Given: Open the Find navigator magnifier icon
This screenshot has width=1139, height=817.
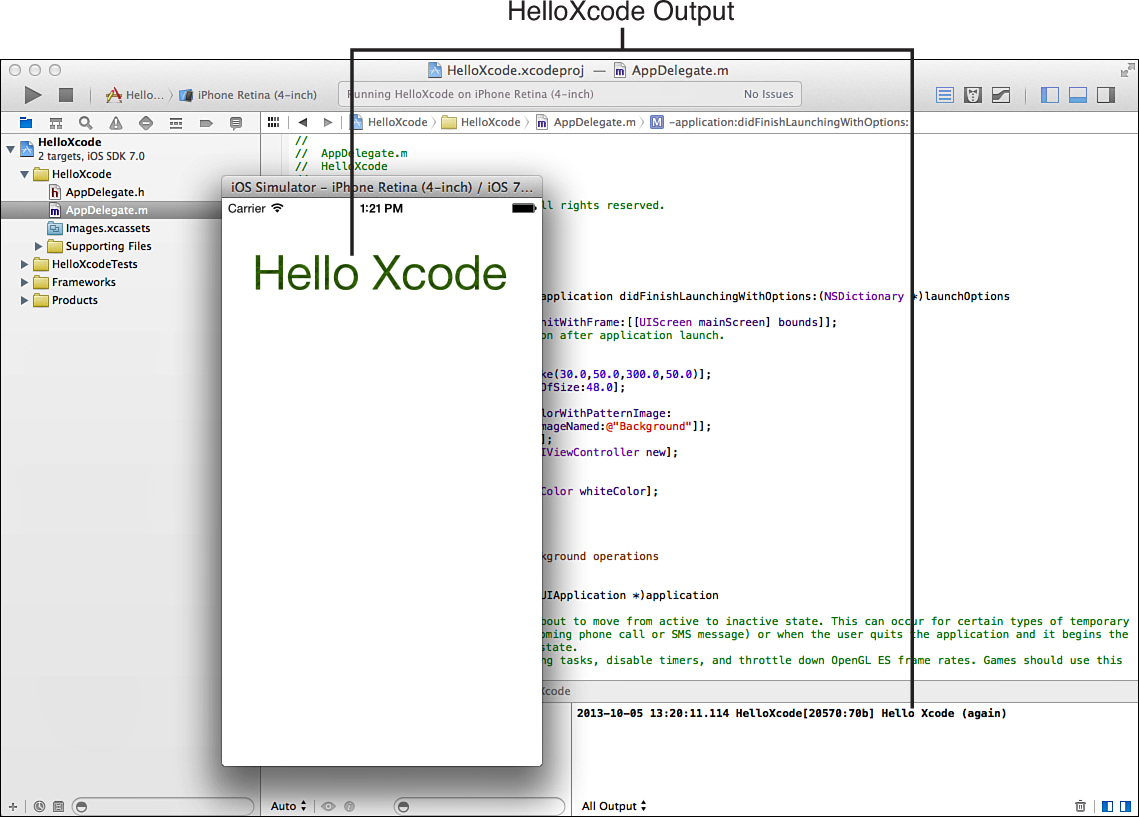Looking at the screenshot, I should pyautogui.click(x=86, y=123).
